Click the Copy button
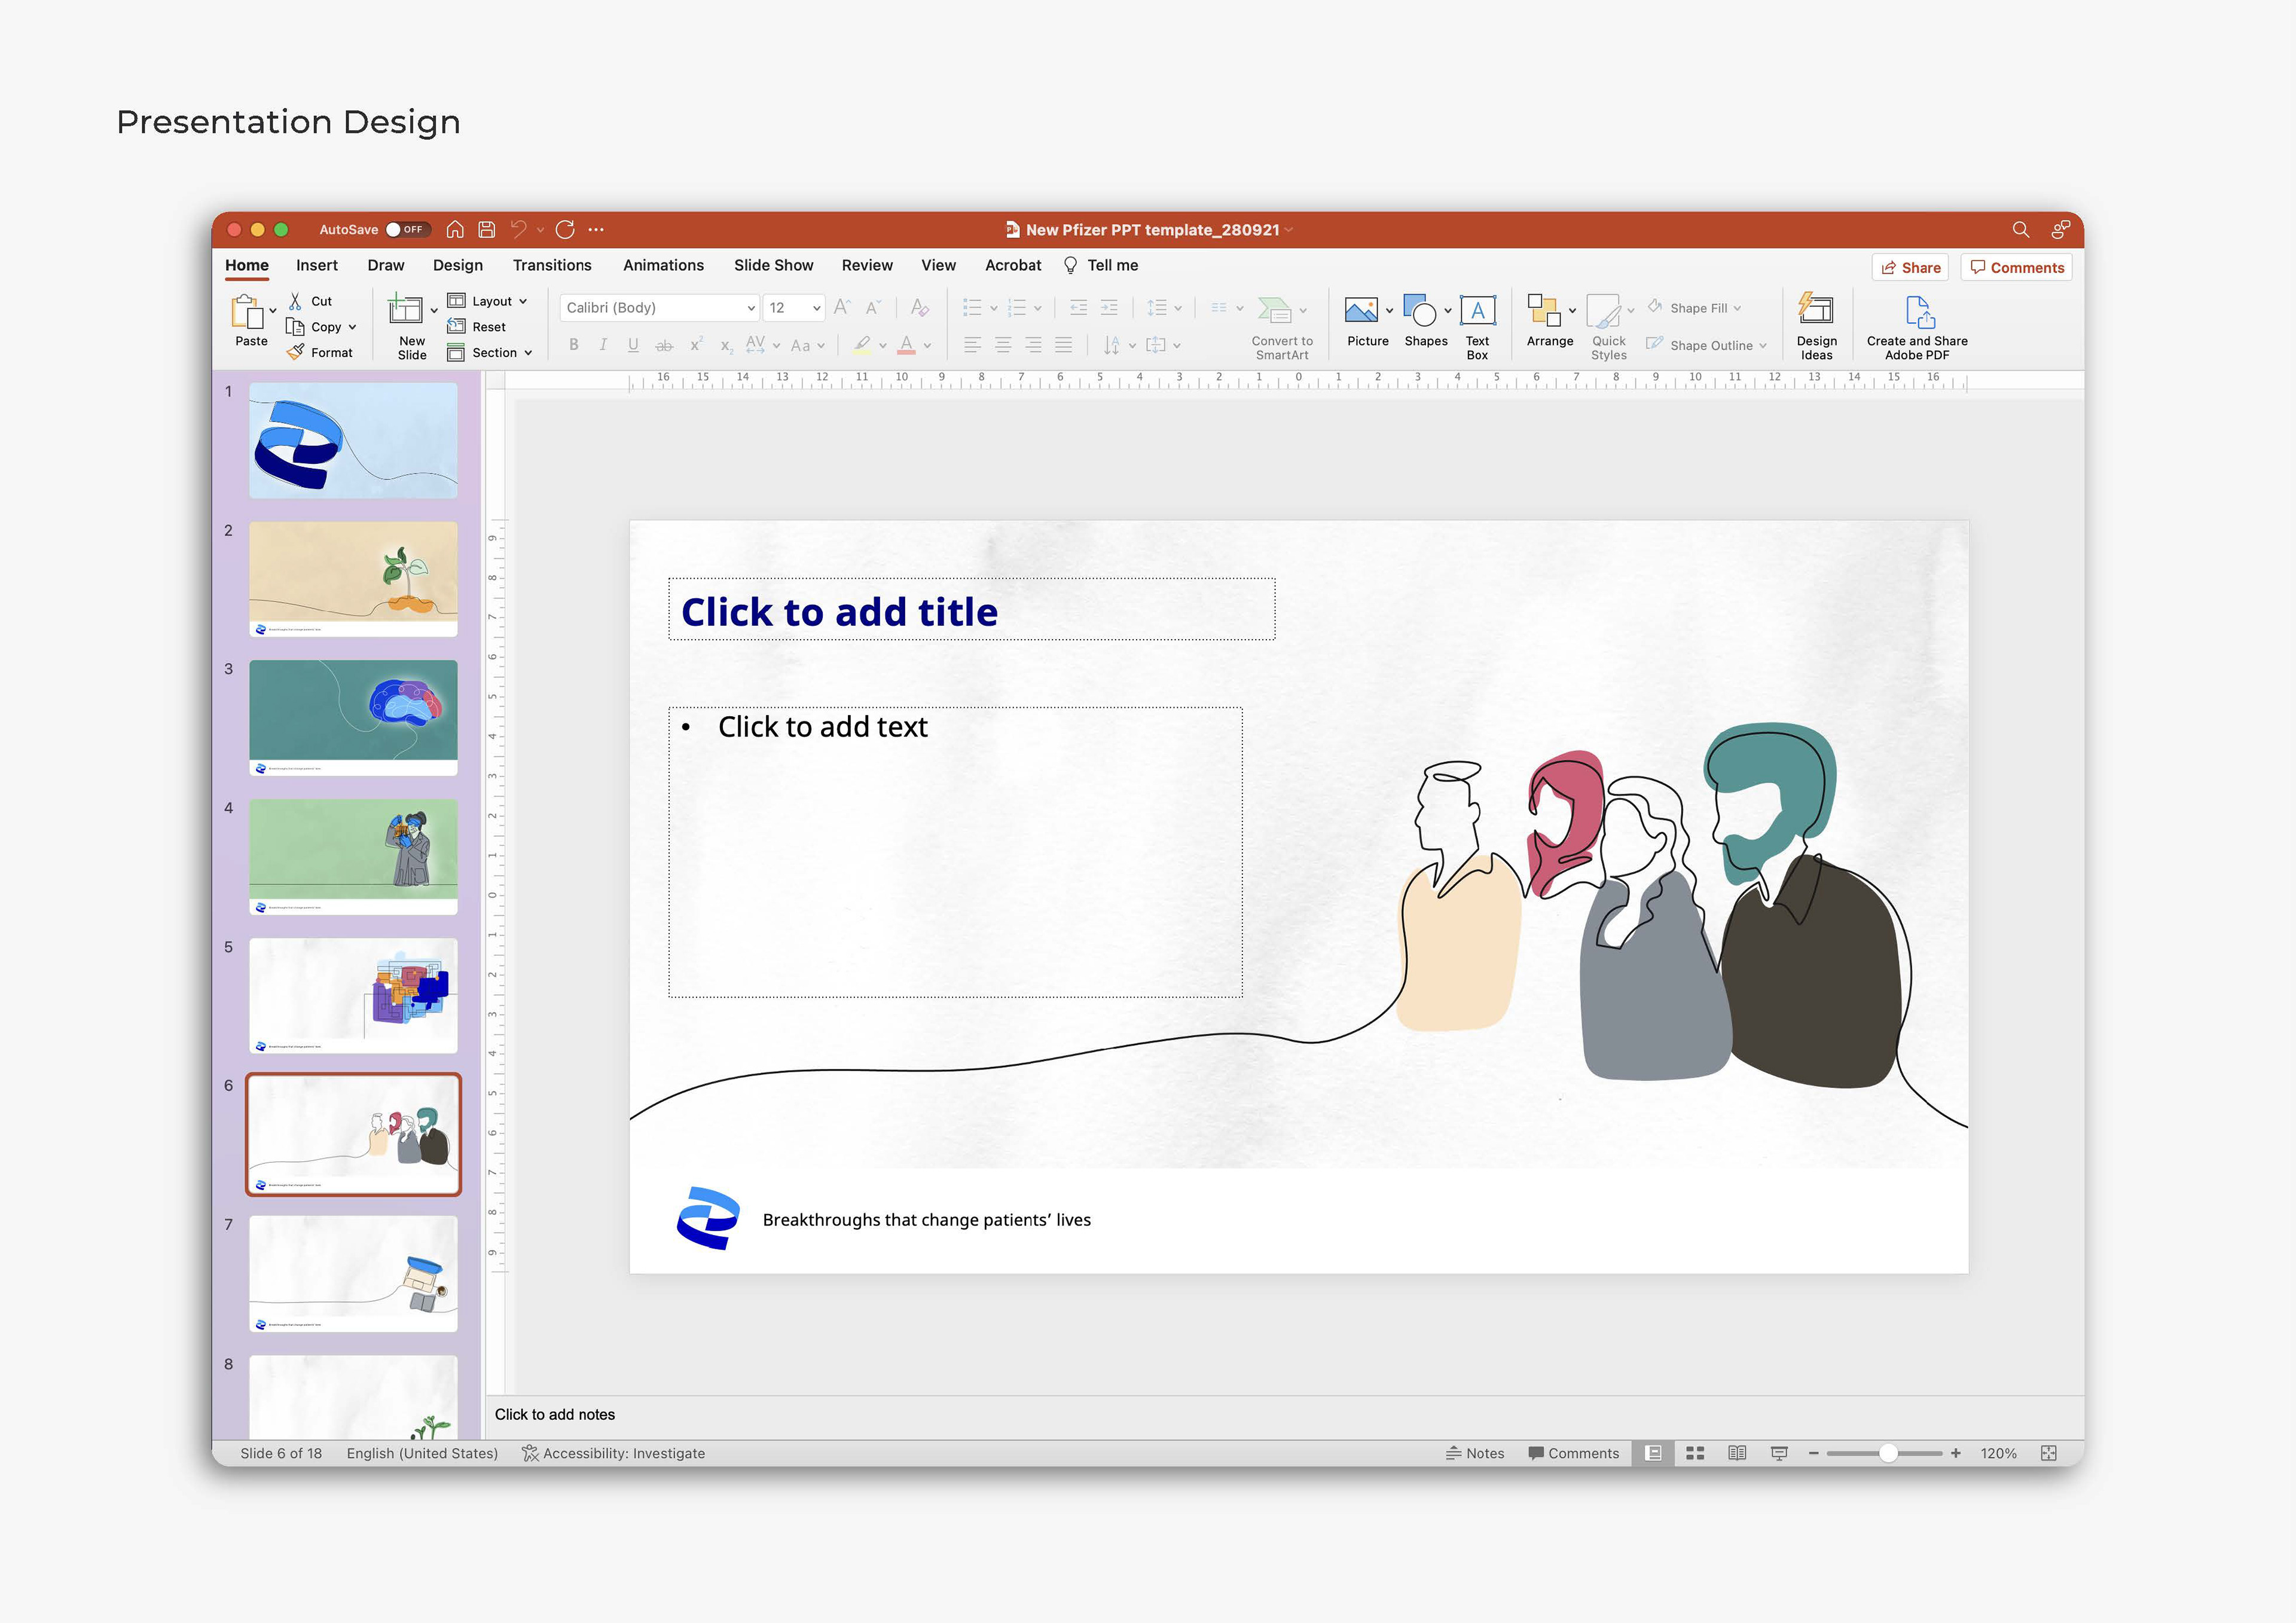This screenshot has height=1623, width=2296. (x=314, y=327)
